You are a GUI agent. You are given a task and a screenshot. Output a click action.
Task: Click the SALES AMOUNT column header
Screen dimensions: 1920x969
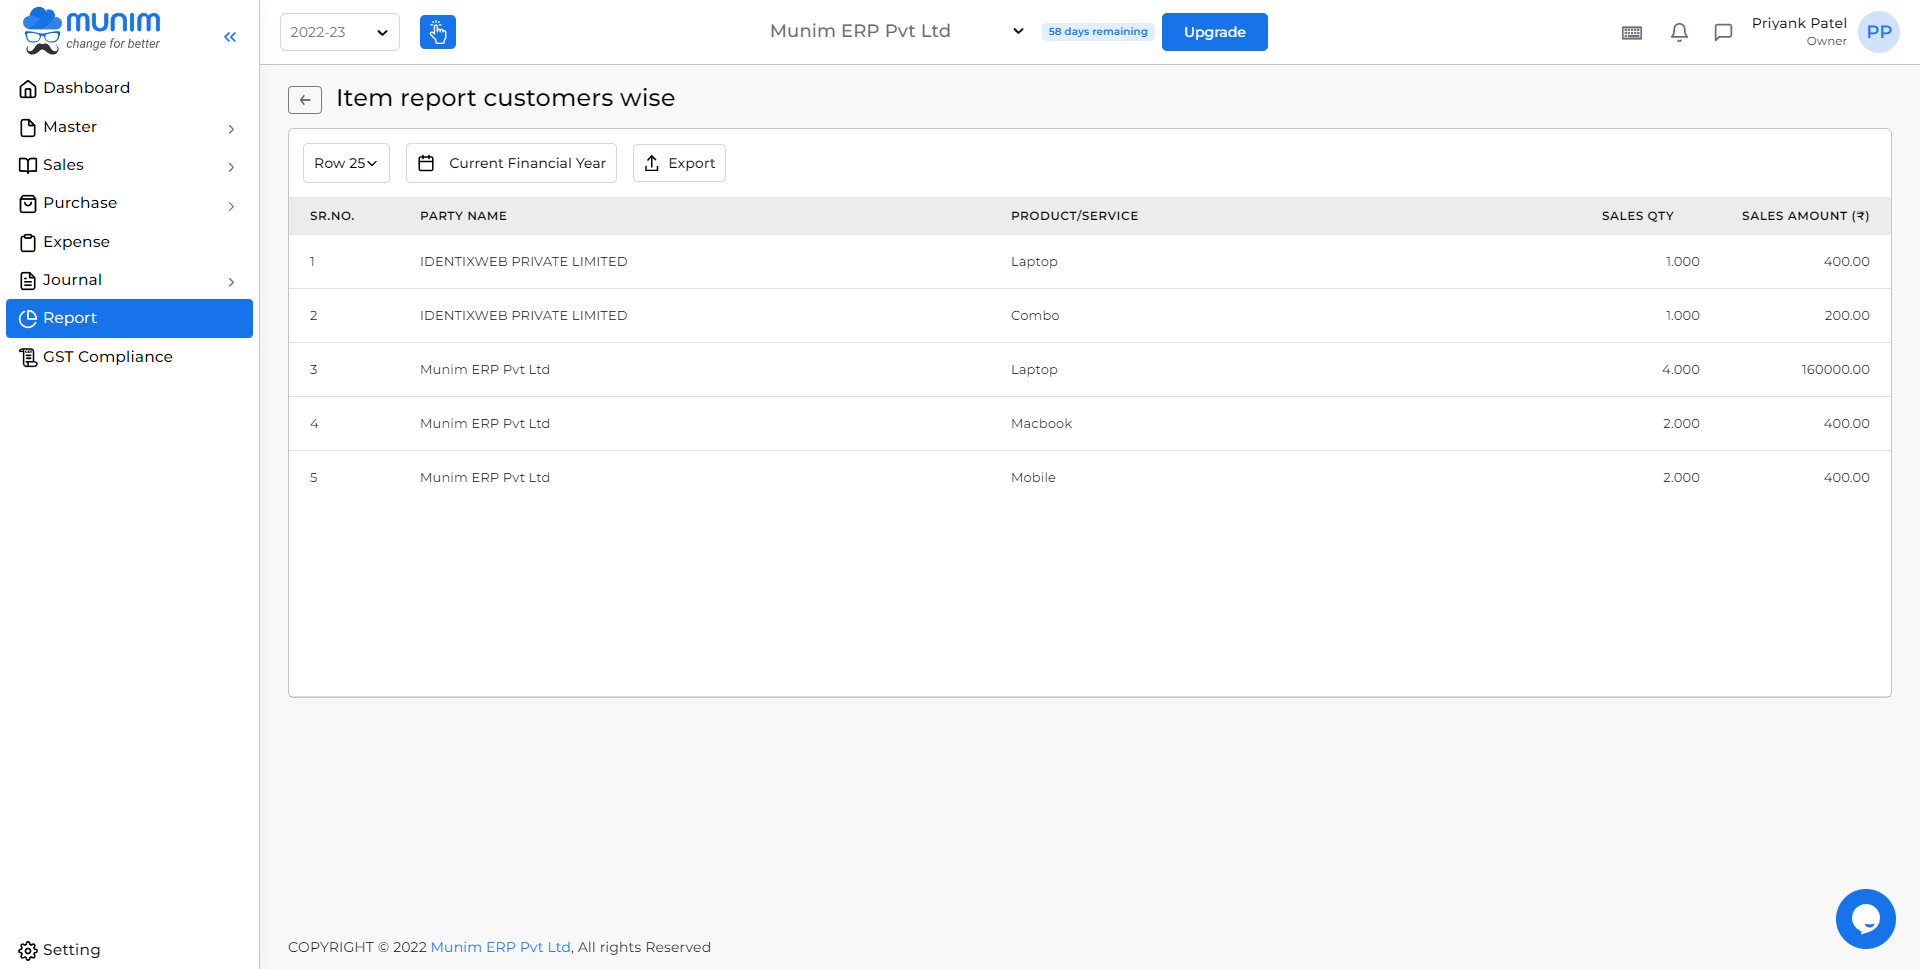1805,216
